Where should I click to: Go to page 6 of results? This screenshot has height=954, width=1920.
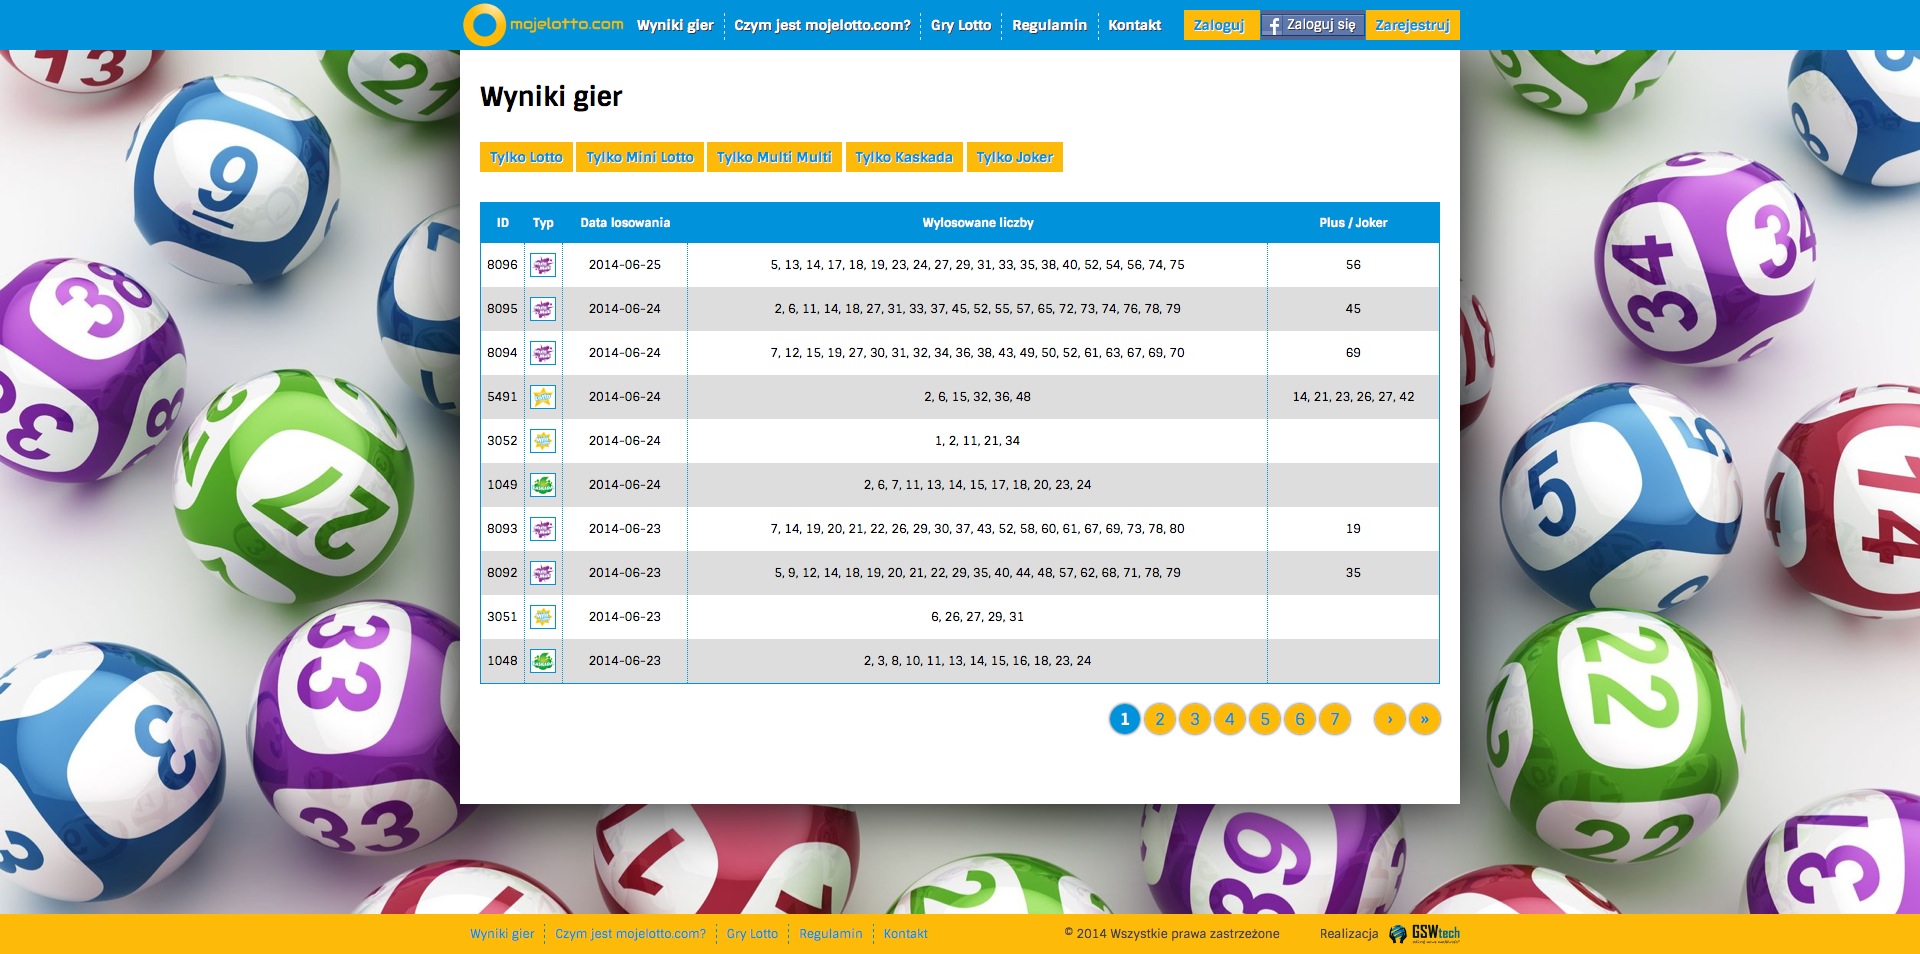1300,719
